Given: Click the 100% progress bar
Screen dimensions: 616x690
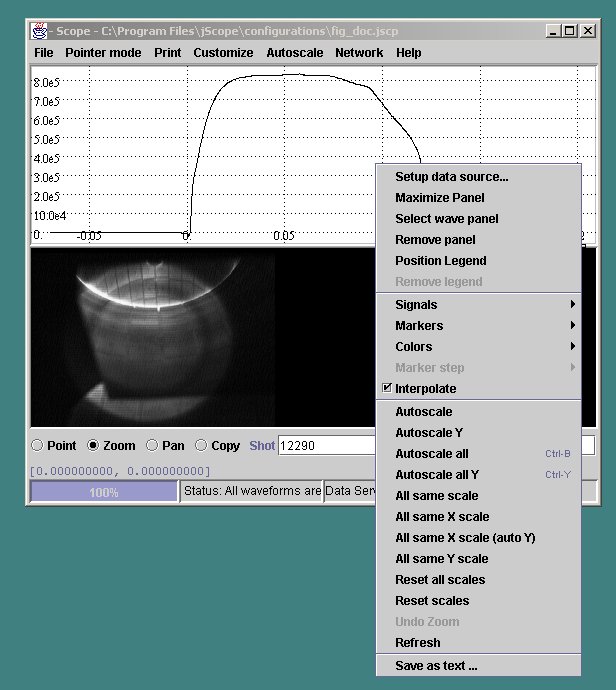Looking at the screenshot, I should [104, 492].
